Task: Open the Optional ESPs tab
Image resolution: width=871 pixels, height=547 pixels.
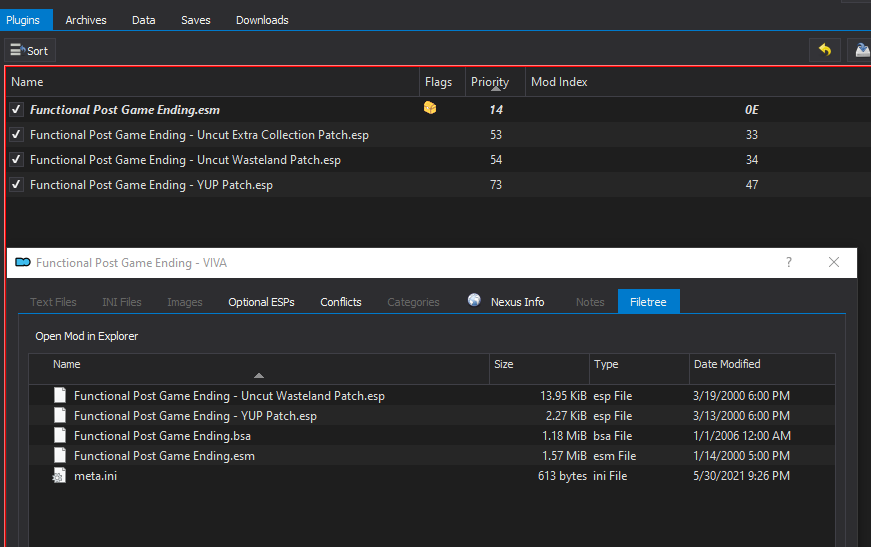Action: tap(261, 302)
